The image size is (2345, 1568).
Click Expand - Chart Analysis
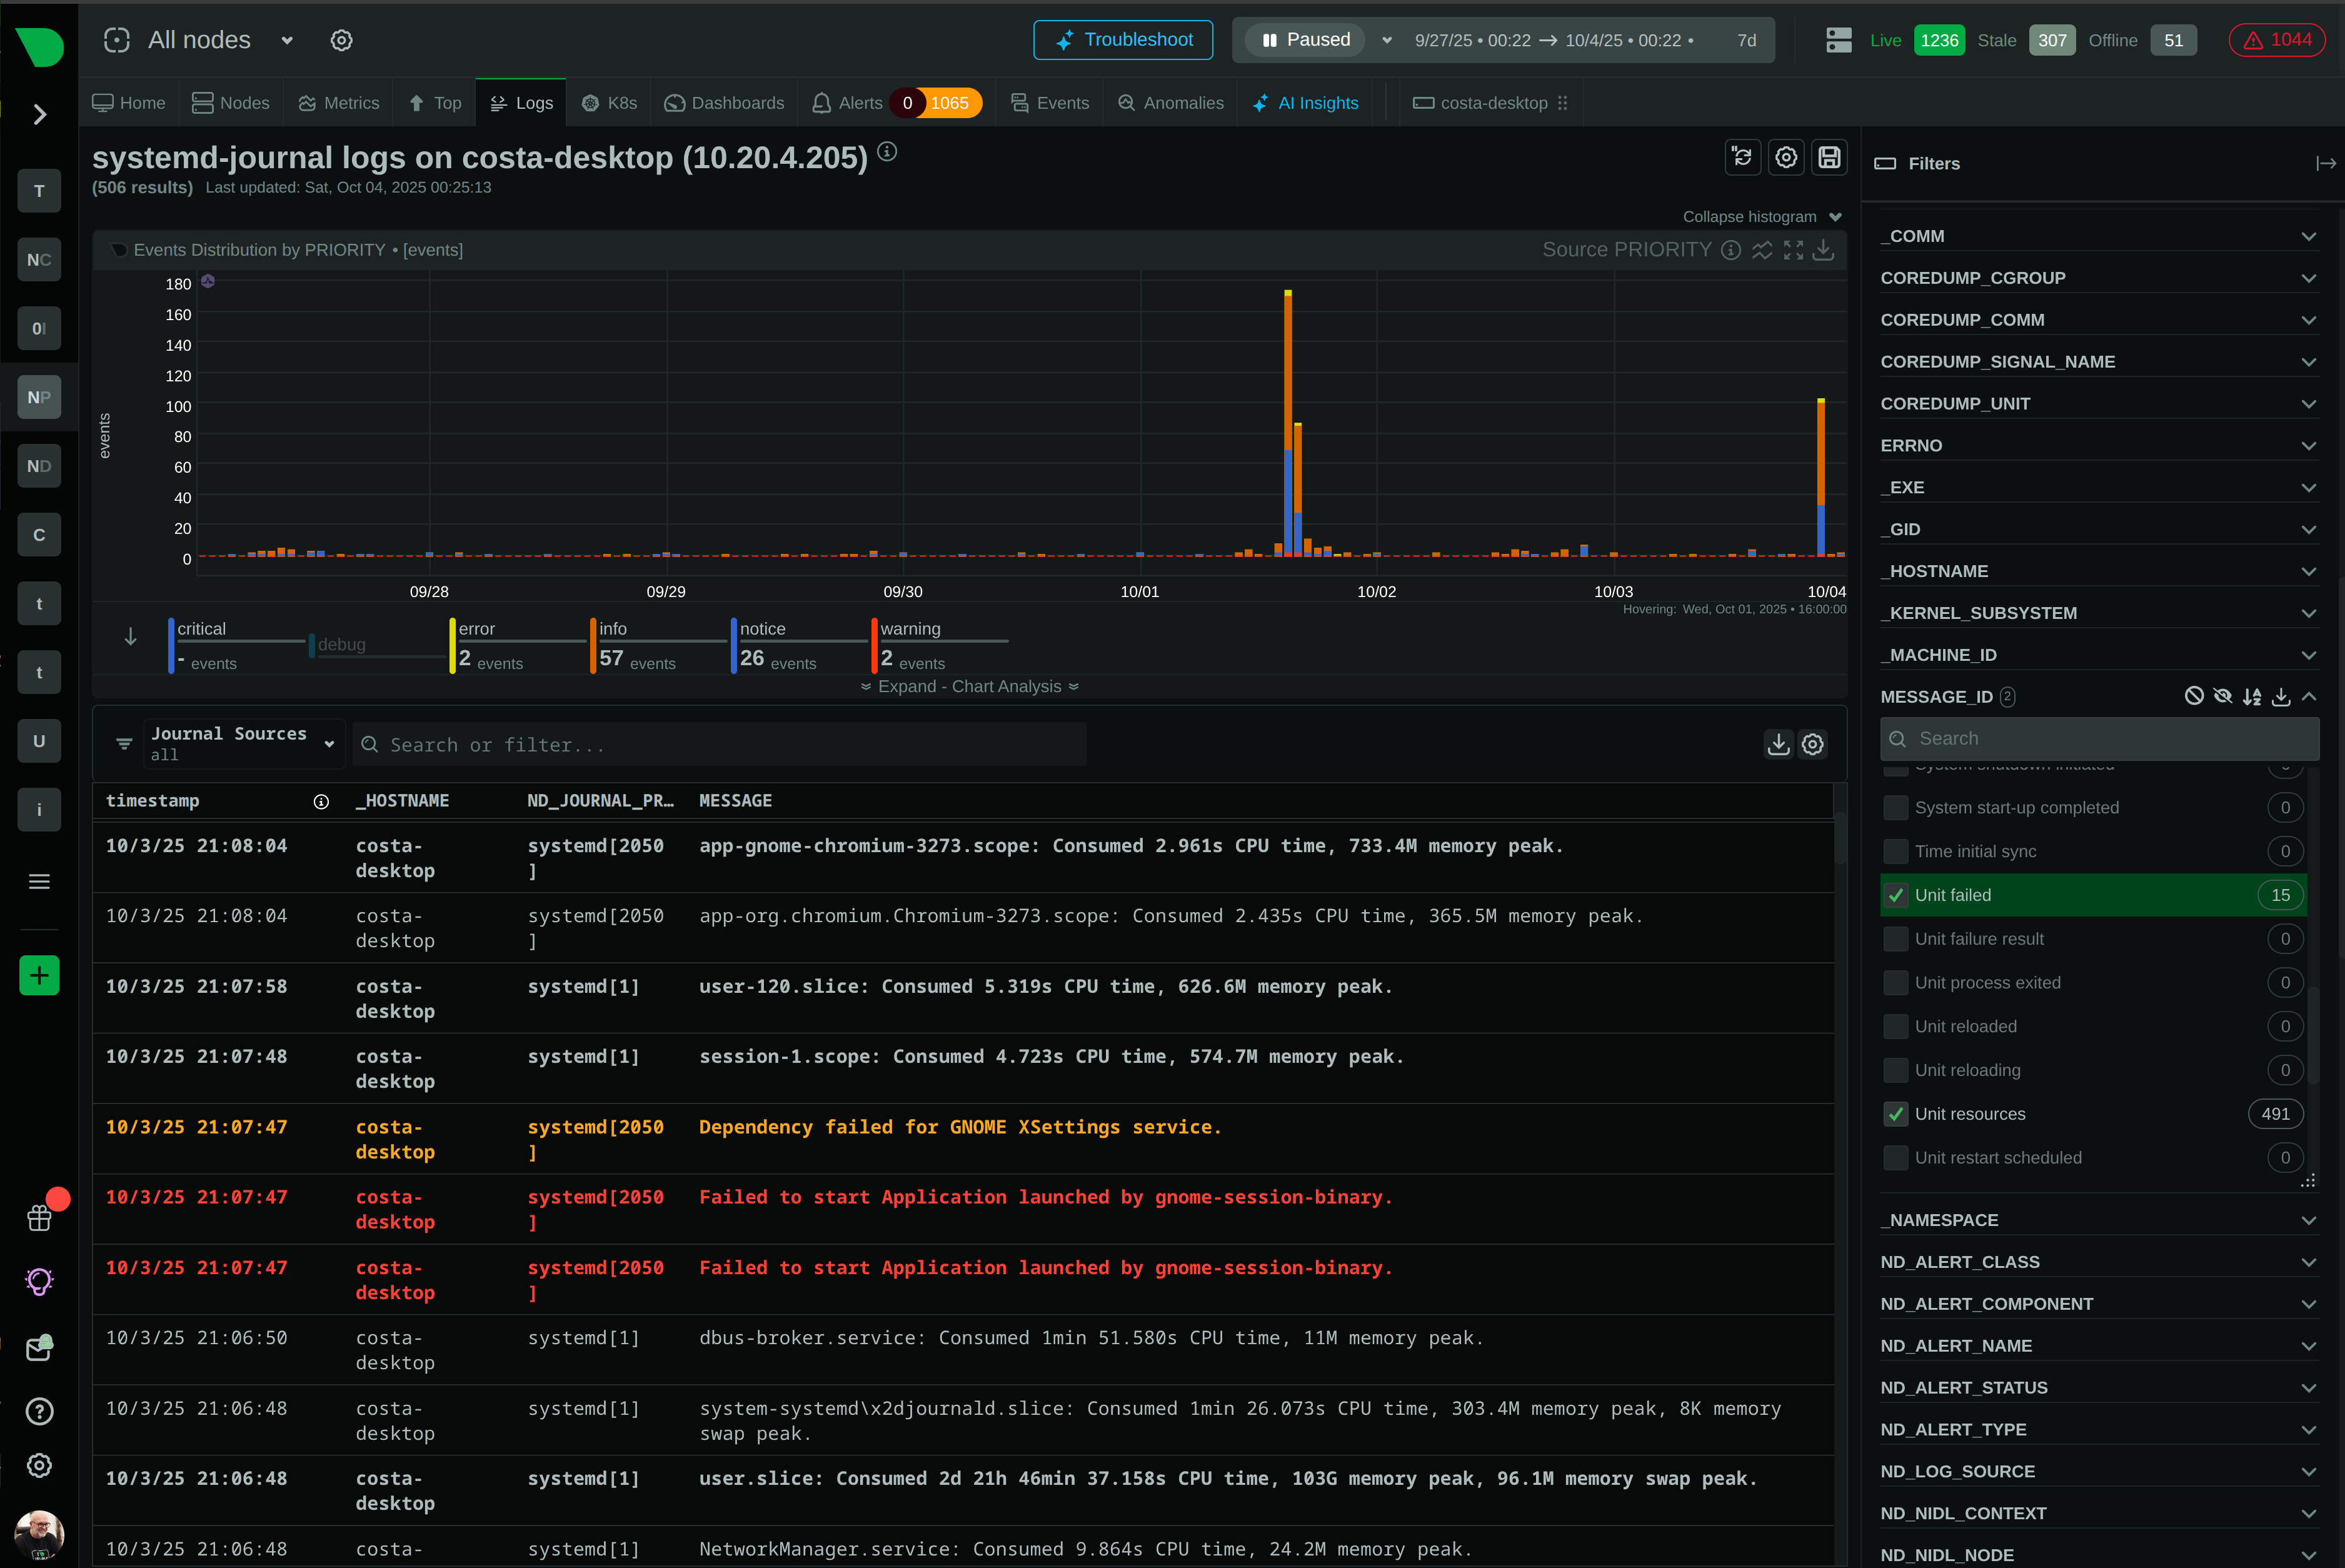click(x=968, y=686)
